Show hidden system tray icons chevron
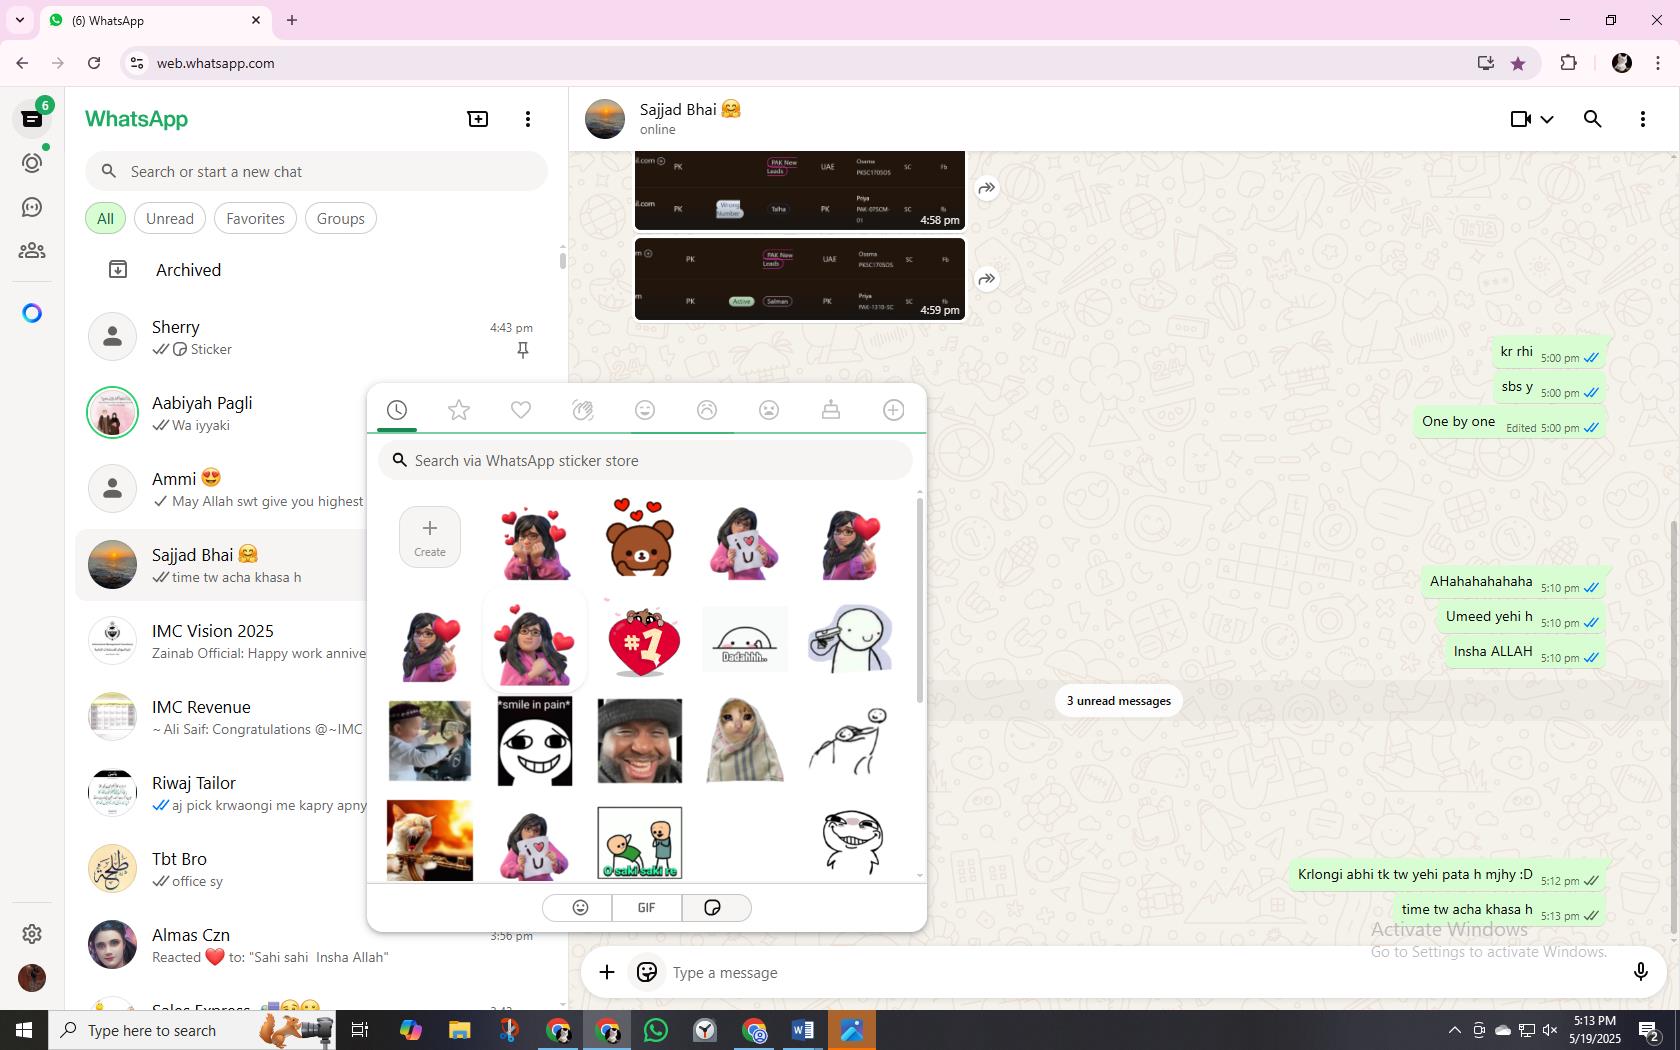Image resolution: width=1680 pixels, height=1050 pixels. [1454, 1030]
